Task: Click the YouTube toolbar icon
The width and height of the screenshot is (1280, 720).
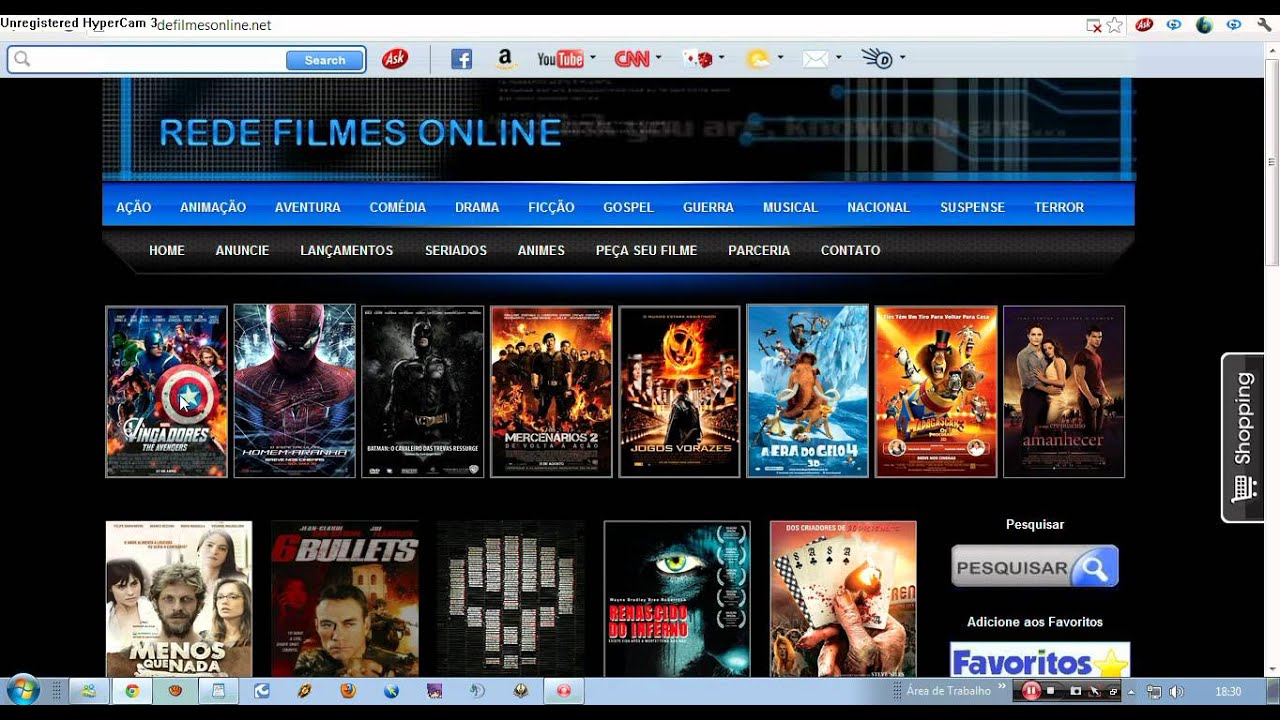Action: point(560,59)
